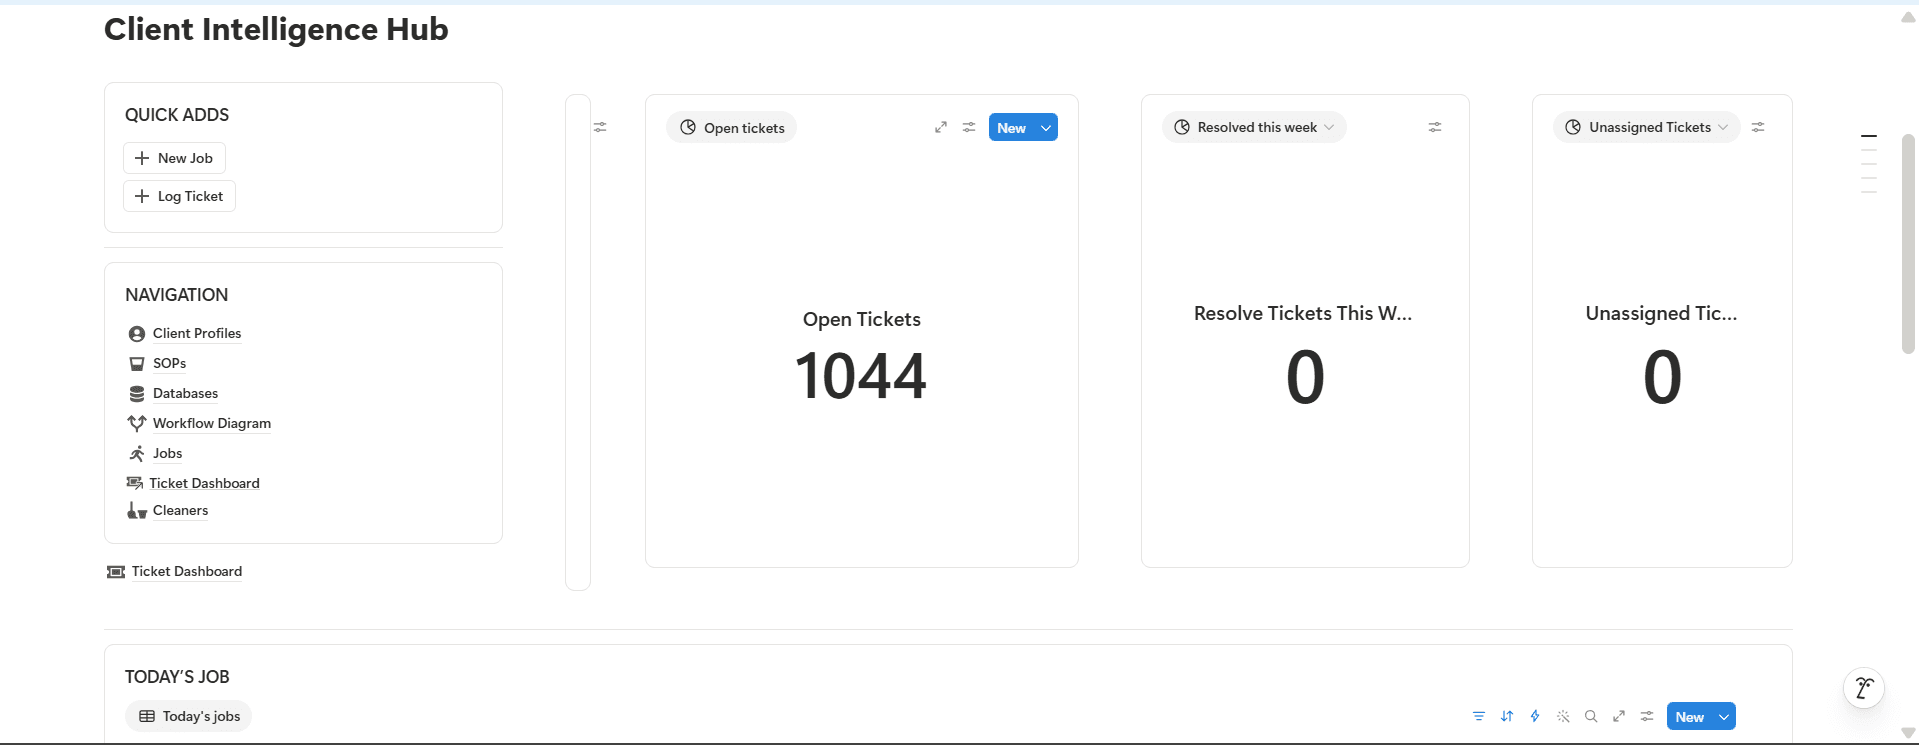Viewport: 1919px width, 745px height.
Task: Click settings icon on the narrow empty card
Action: 600,127
